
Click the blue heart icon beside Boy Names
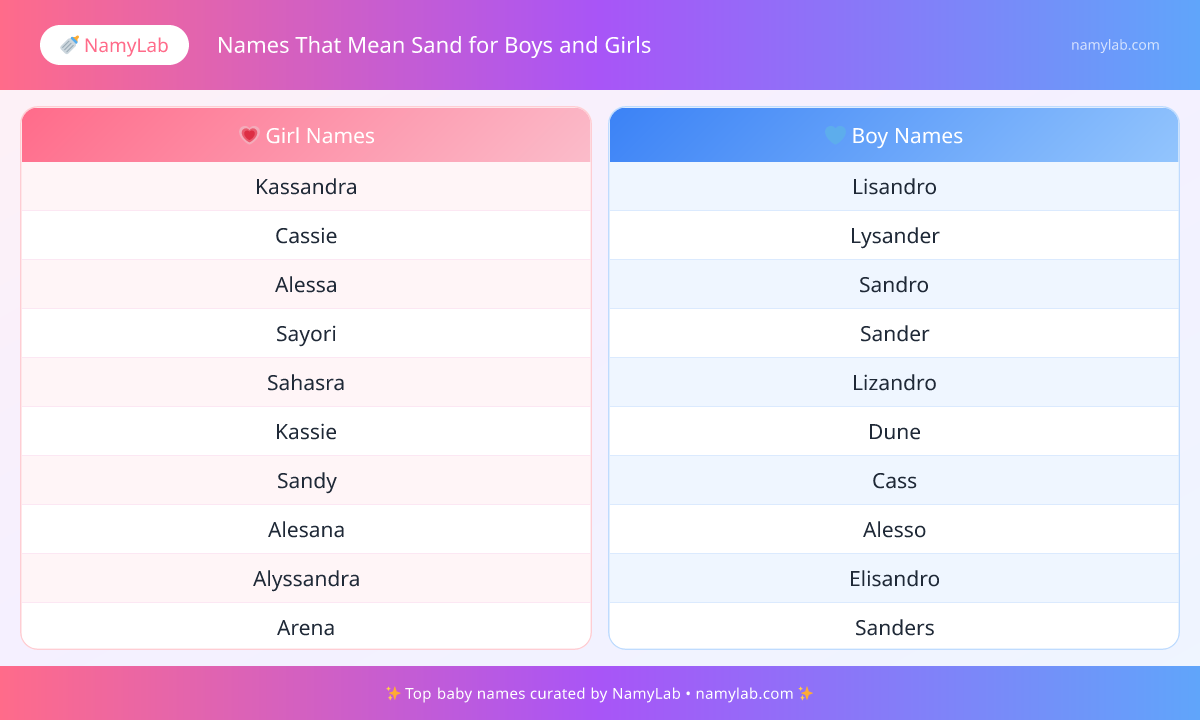coord(835,135)
